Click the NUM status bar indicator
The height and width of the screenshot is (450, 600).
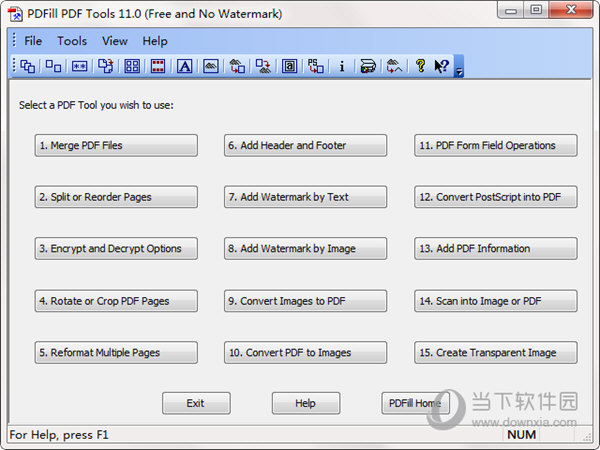tap(522, 435)
